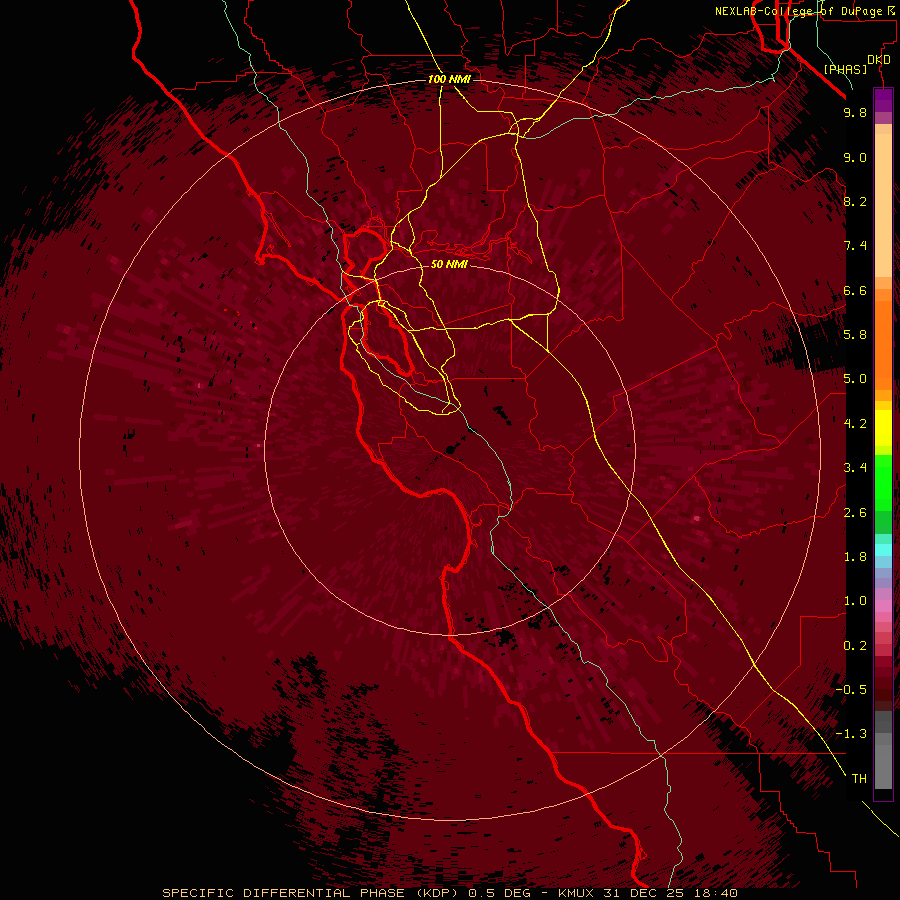Screen dimensions: 900x900
Task: Select the -1.3 scale value
Action: click(x=851, y=734)
